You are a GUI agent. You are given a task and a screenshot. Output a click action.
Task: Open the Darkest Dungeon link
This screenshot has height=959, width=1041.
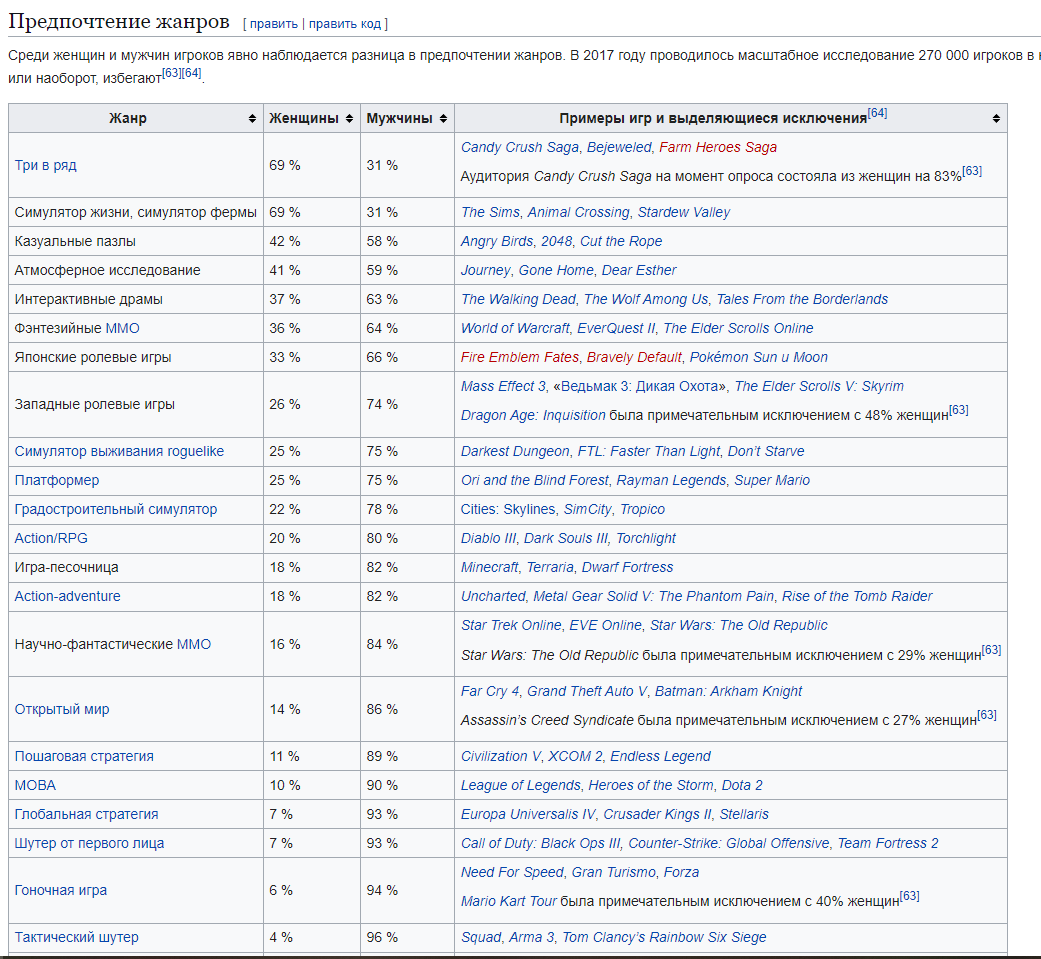click(515, 452)
